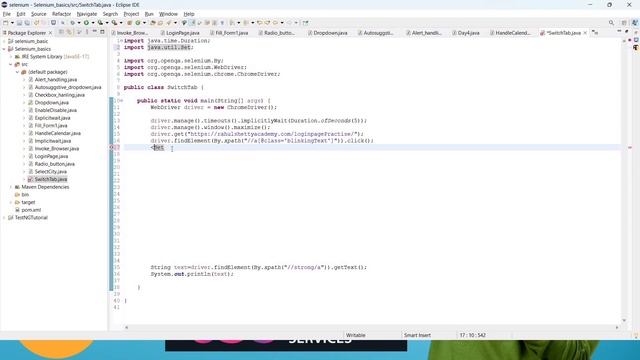Open the Run menu
640x360 pixels.
(x=149, y=14)
